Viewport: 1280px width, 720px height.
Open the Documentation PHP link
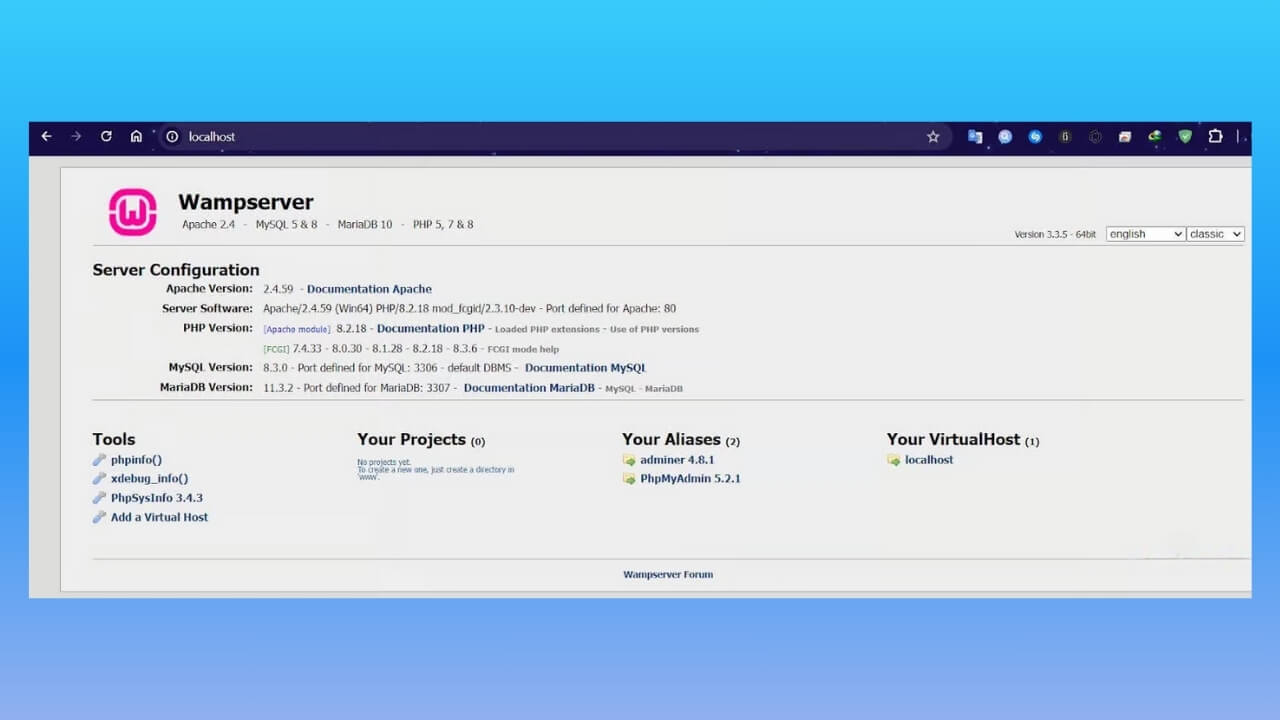430,328
